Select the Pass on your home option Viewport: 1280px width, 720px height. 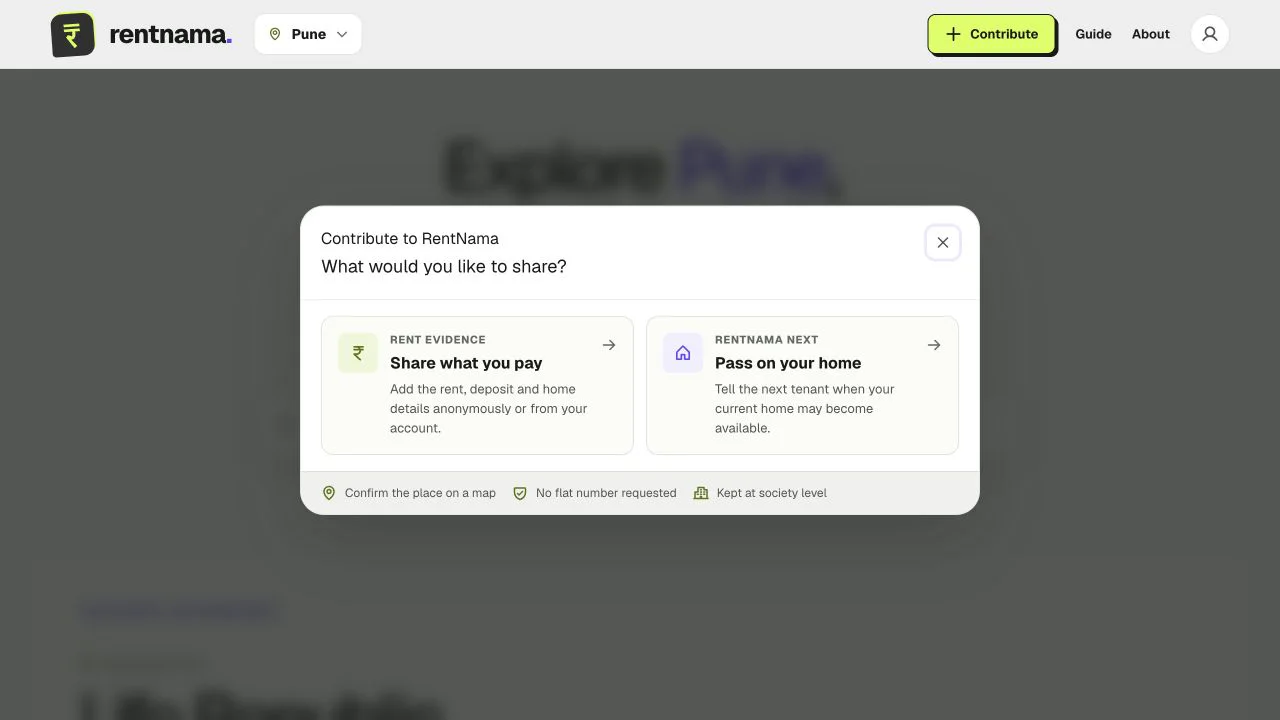pos(802,385)
